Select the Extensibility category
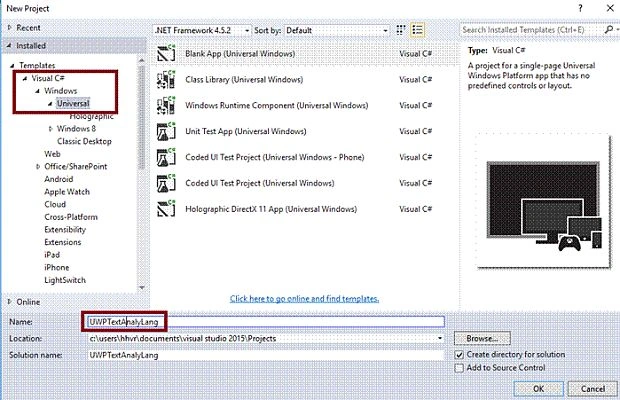The image size is (620, 400). click(x=65, y=230)
